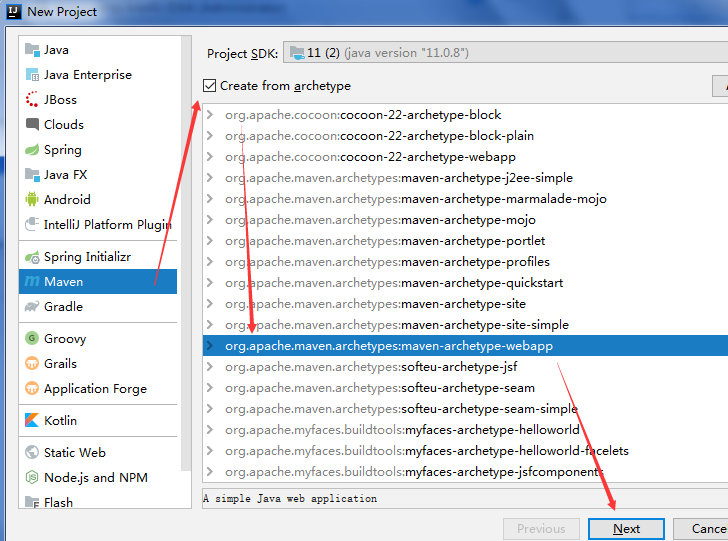Expand maven-archetype-marmalade-mojo node

210,199
